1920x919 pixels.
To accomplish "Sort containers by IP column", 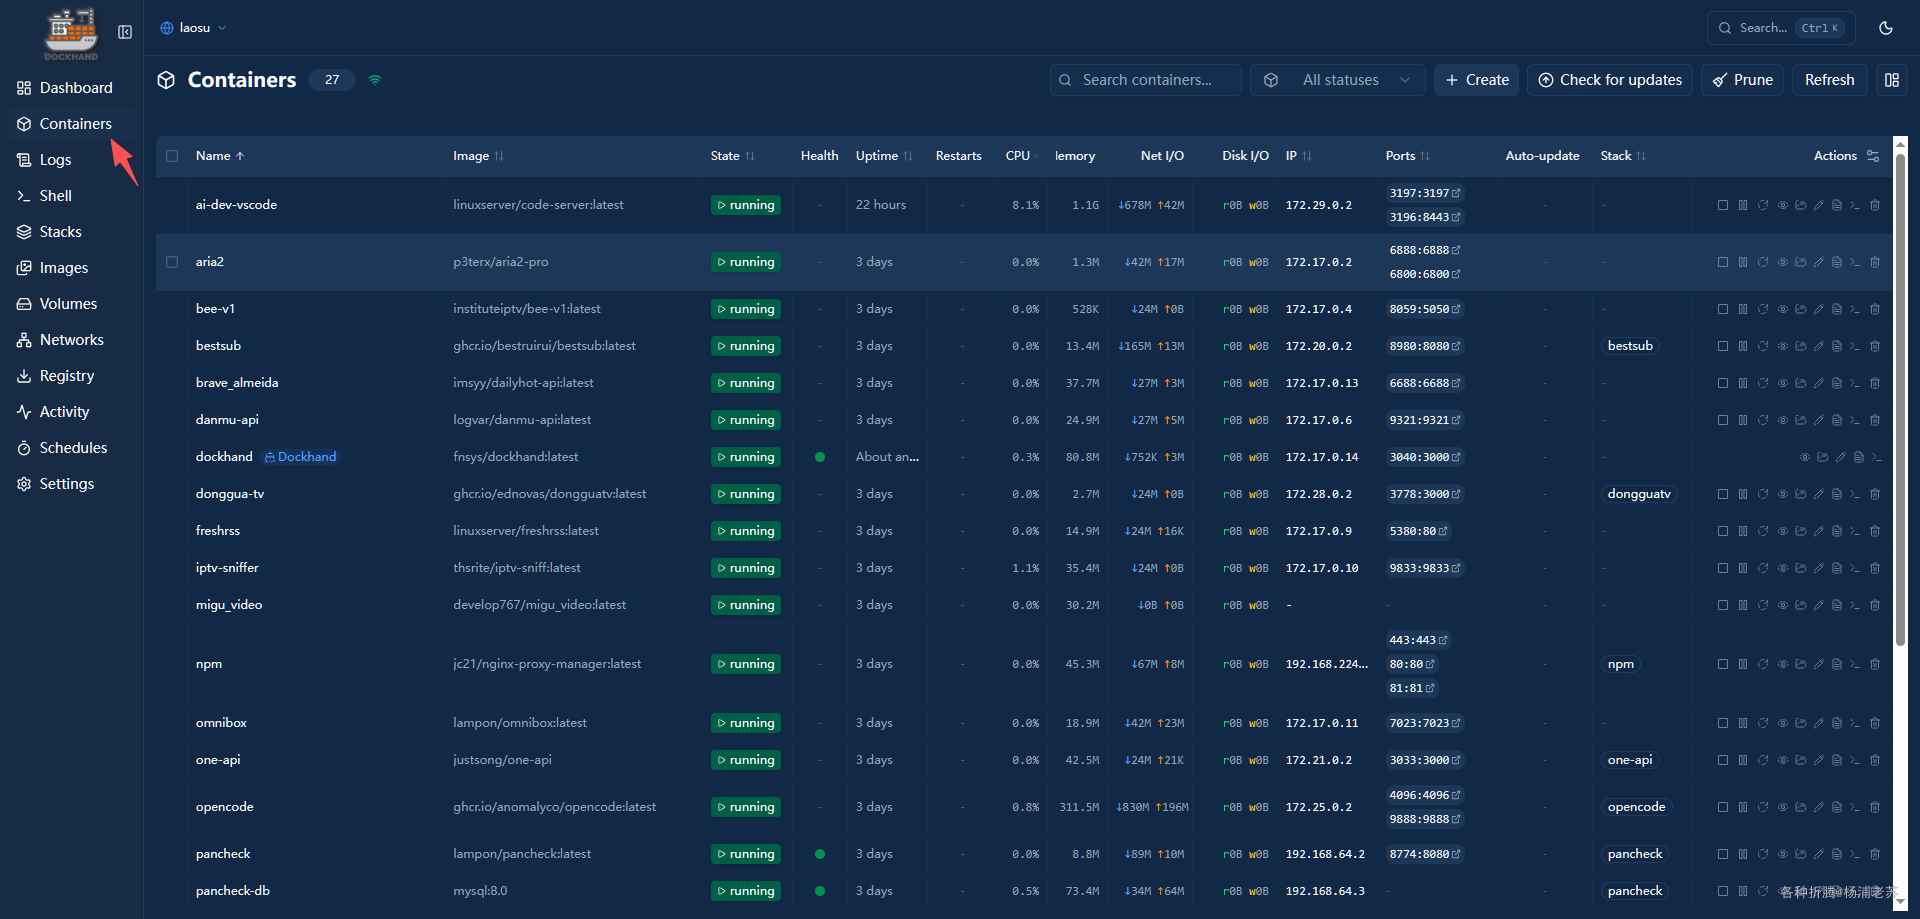I will pyautogui.click(x=1298, y=156).
